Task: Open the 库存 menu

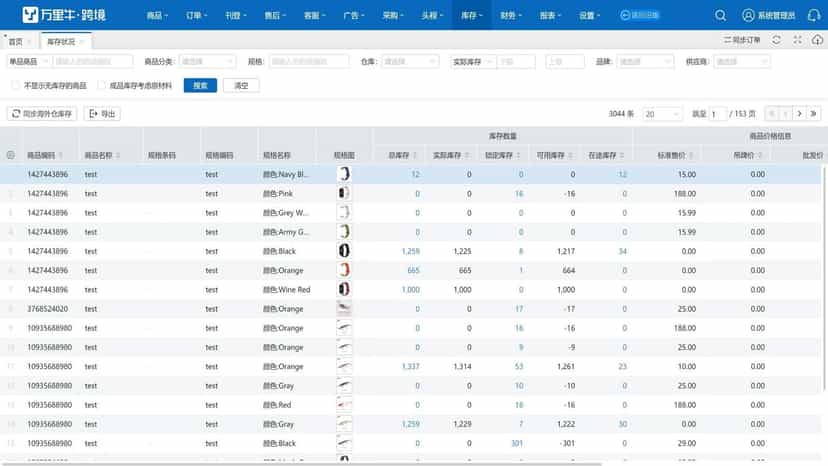Action: click(x=472, y=15)
